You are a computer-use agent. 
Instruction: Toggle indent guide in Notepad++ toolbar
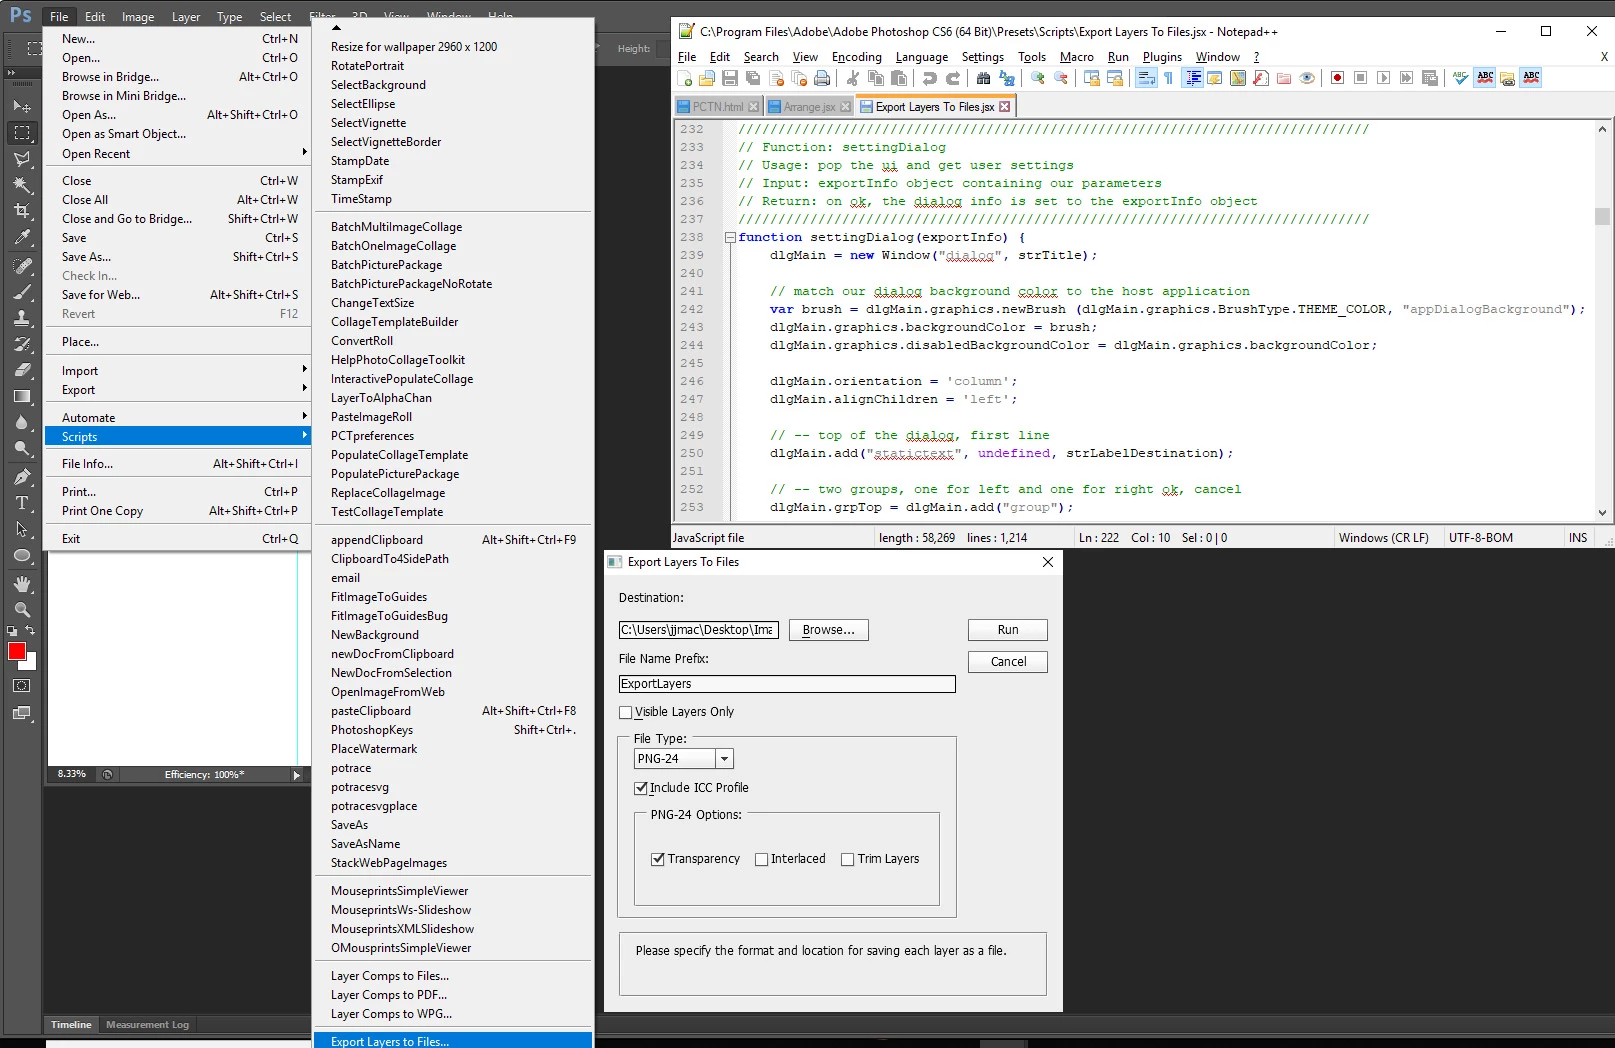1193,78
